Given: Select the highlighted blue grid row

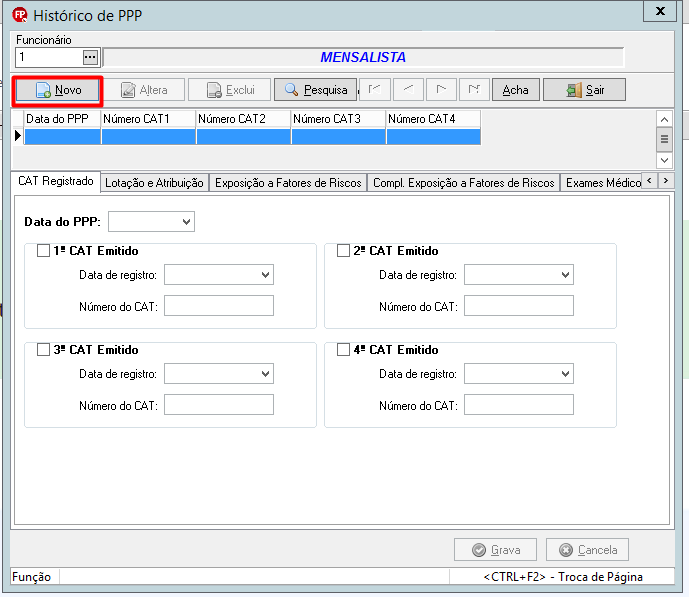Looking at the screenshot, I should [252, 136].
